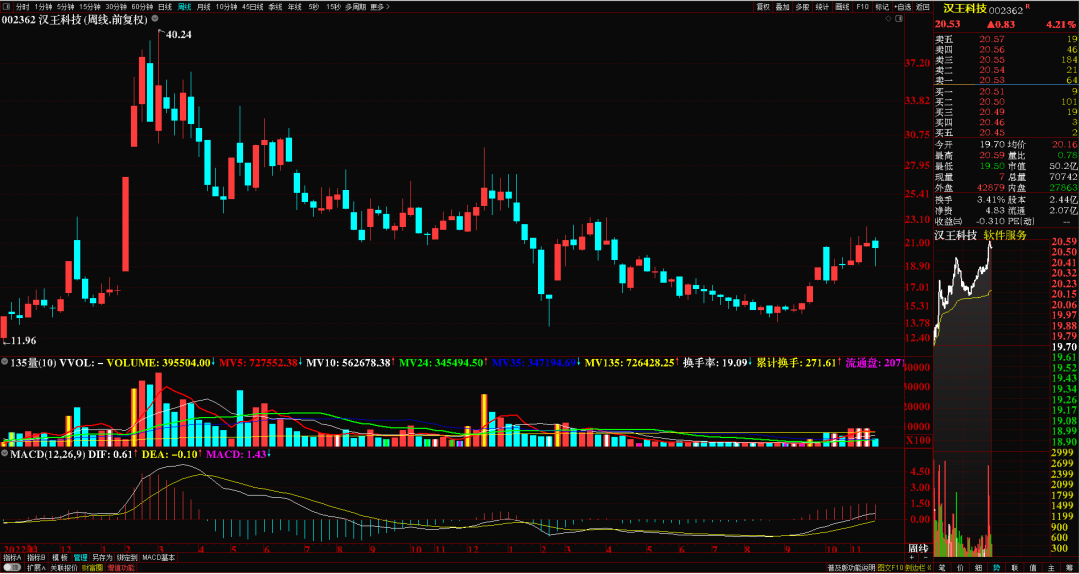This screenshot has height=574, width=1080.
Task: Select the 15分钟 period
Action: (x=90, y=6)
